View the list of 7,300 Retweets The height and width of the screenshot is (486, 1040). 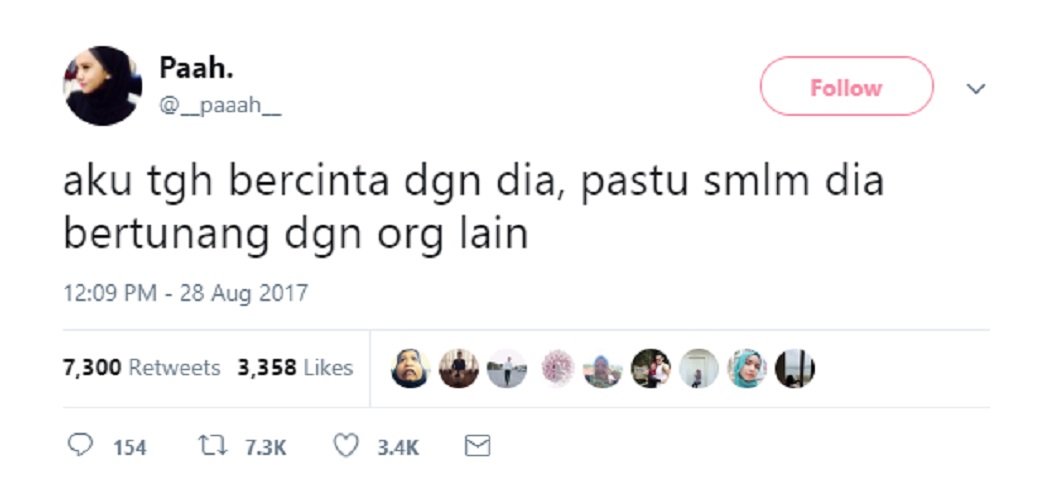pos(141,368)
